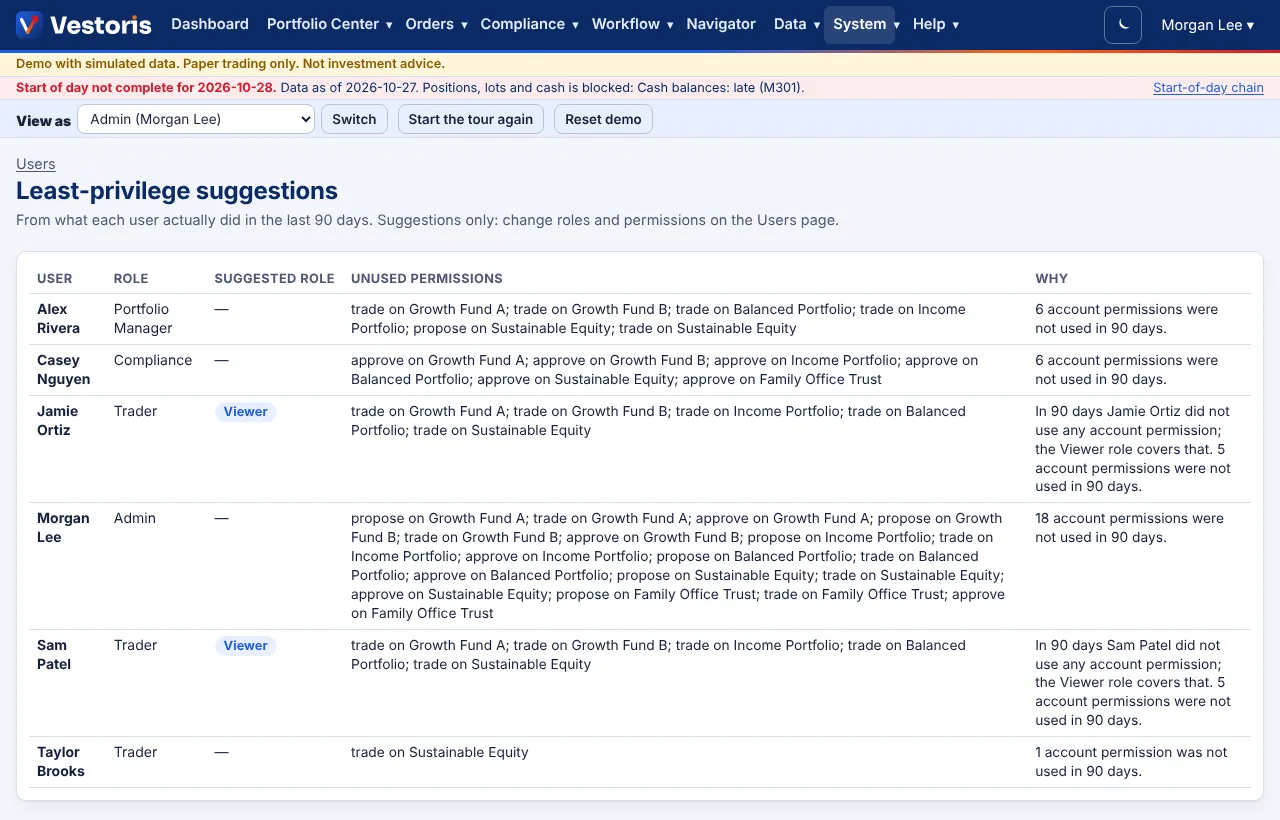The width and height of the screenshot is (1280, 820).
Task: Click Start the tour again
Action: pyautogui.click(x=471, y=119)
